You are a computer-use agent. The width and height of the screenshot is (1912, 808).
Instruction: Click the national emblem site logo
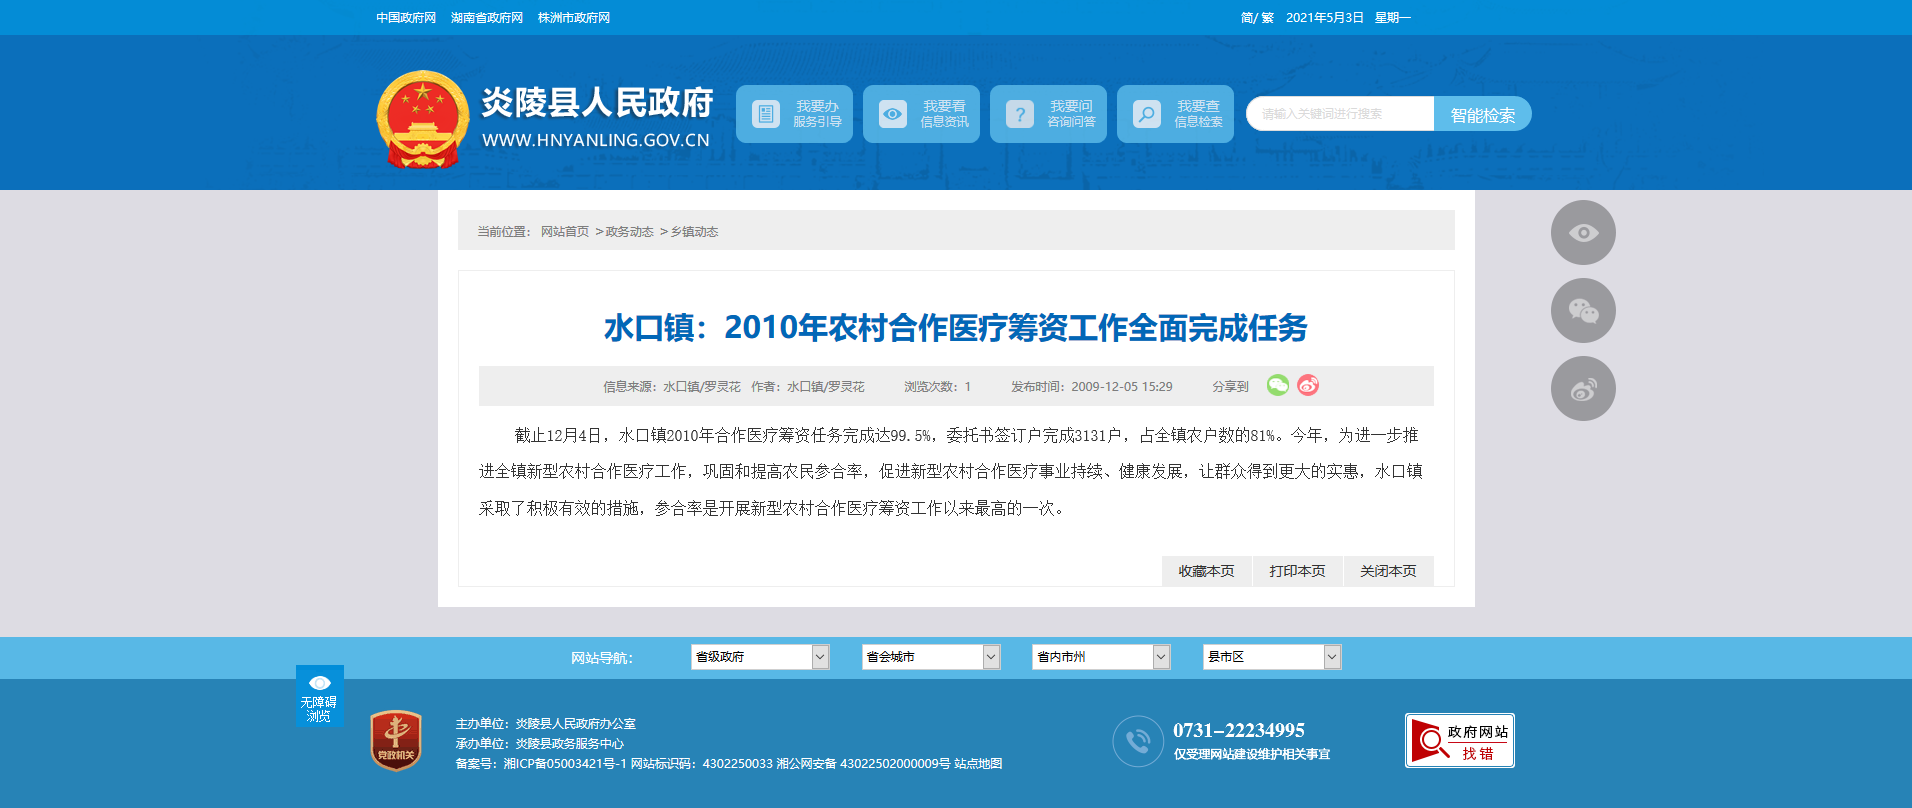pyautogui.click(x=422, y=119)
